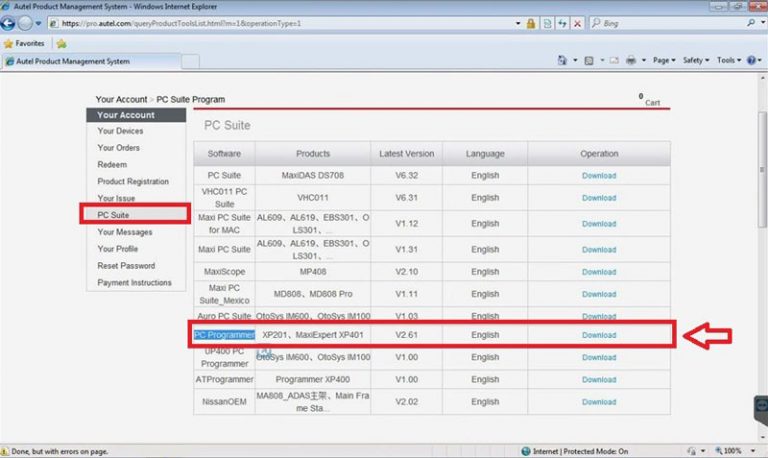
Task: Open Your Issue in sidebar
Action: (116, 198)
